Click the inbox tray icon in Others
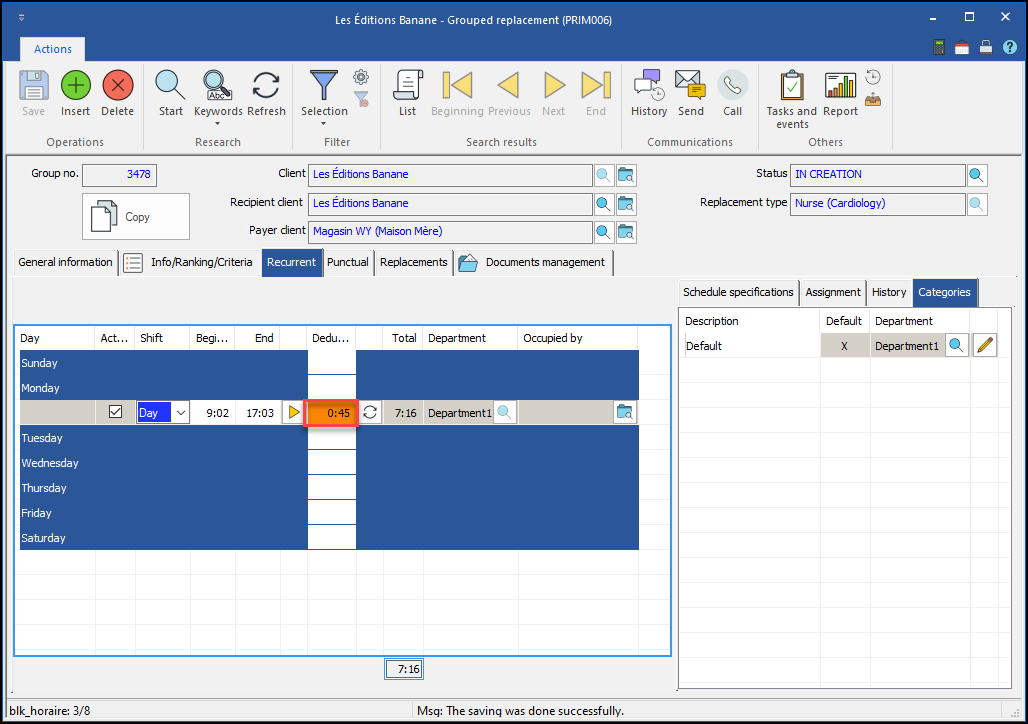This screenshot has height=724, width=1028. [x=873, y=100]
